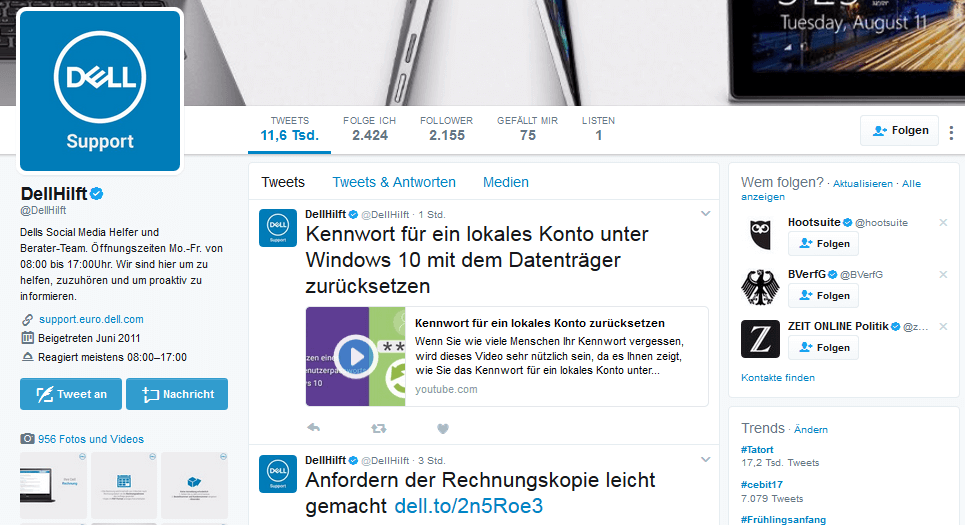Click Dell avatar on Kennwort tweet

tap(278, 228)
